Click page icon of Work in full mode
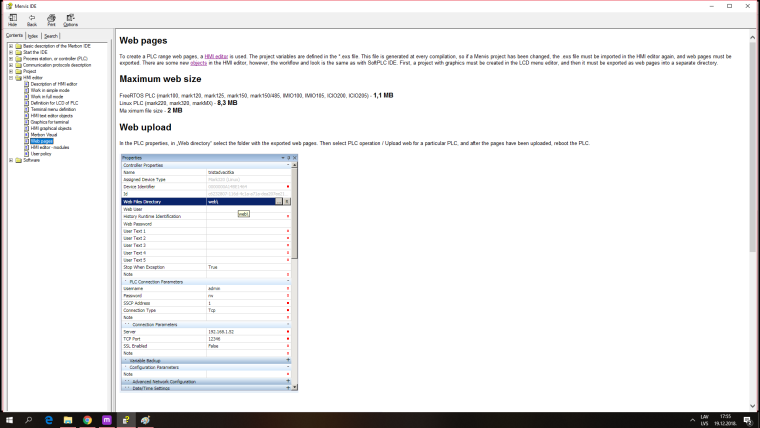760x428 pixels. coord(27,96)
